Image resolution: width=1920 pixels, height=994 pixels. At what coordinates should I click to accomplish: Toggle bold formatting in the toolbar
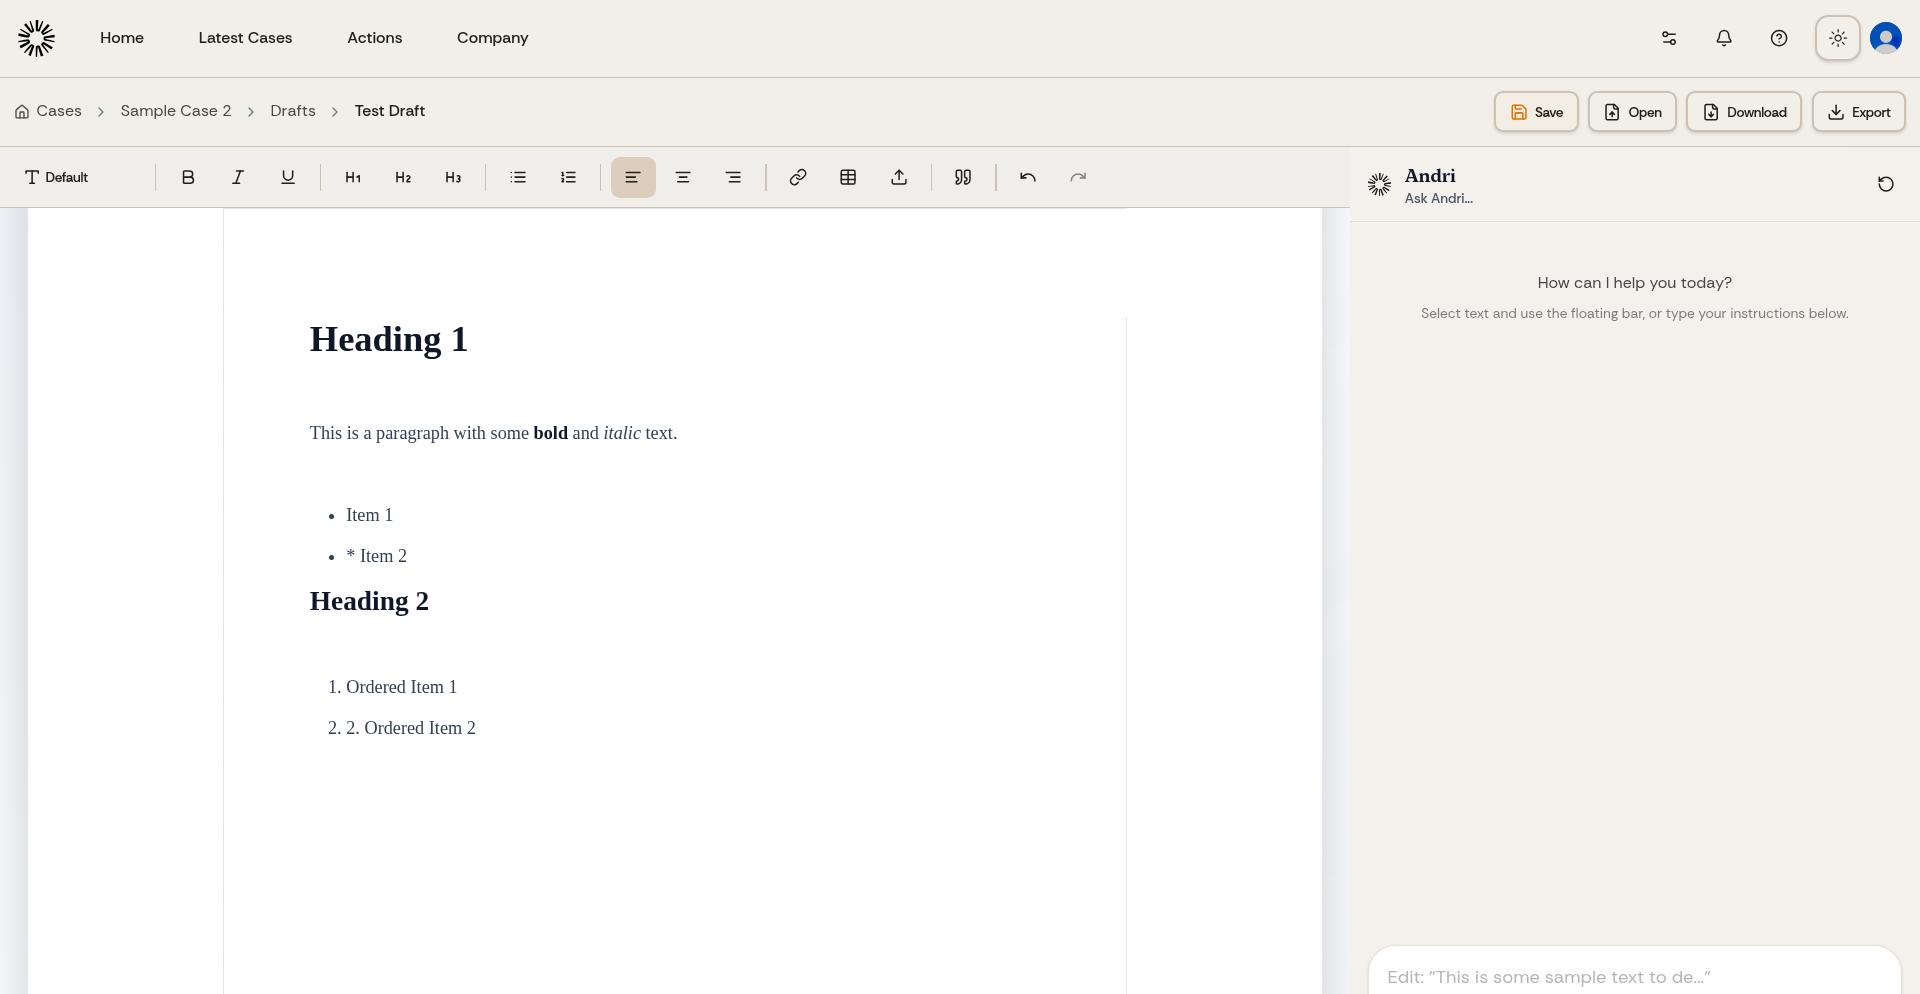click(x=188, y=178)
